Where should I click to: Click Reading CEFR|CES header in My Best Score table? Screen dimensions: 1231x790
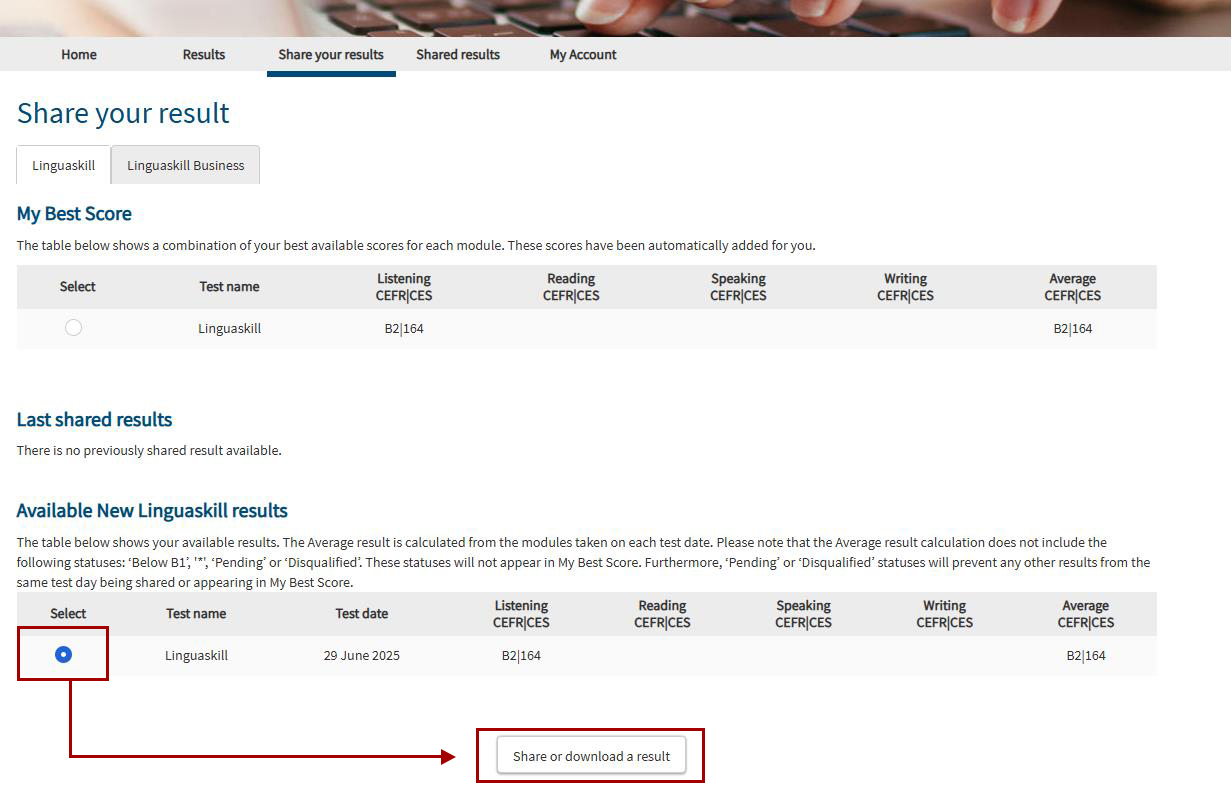click(x=571, y=287)
